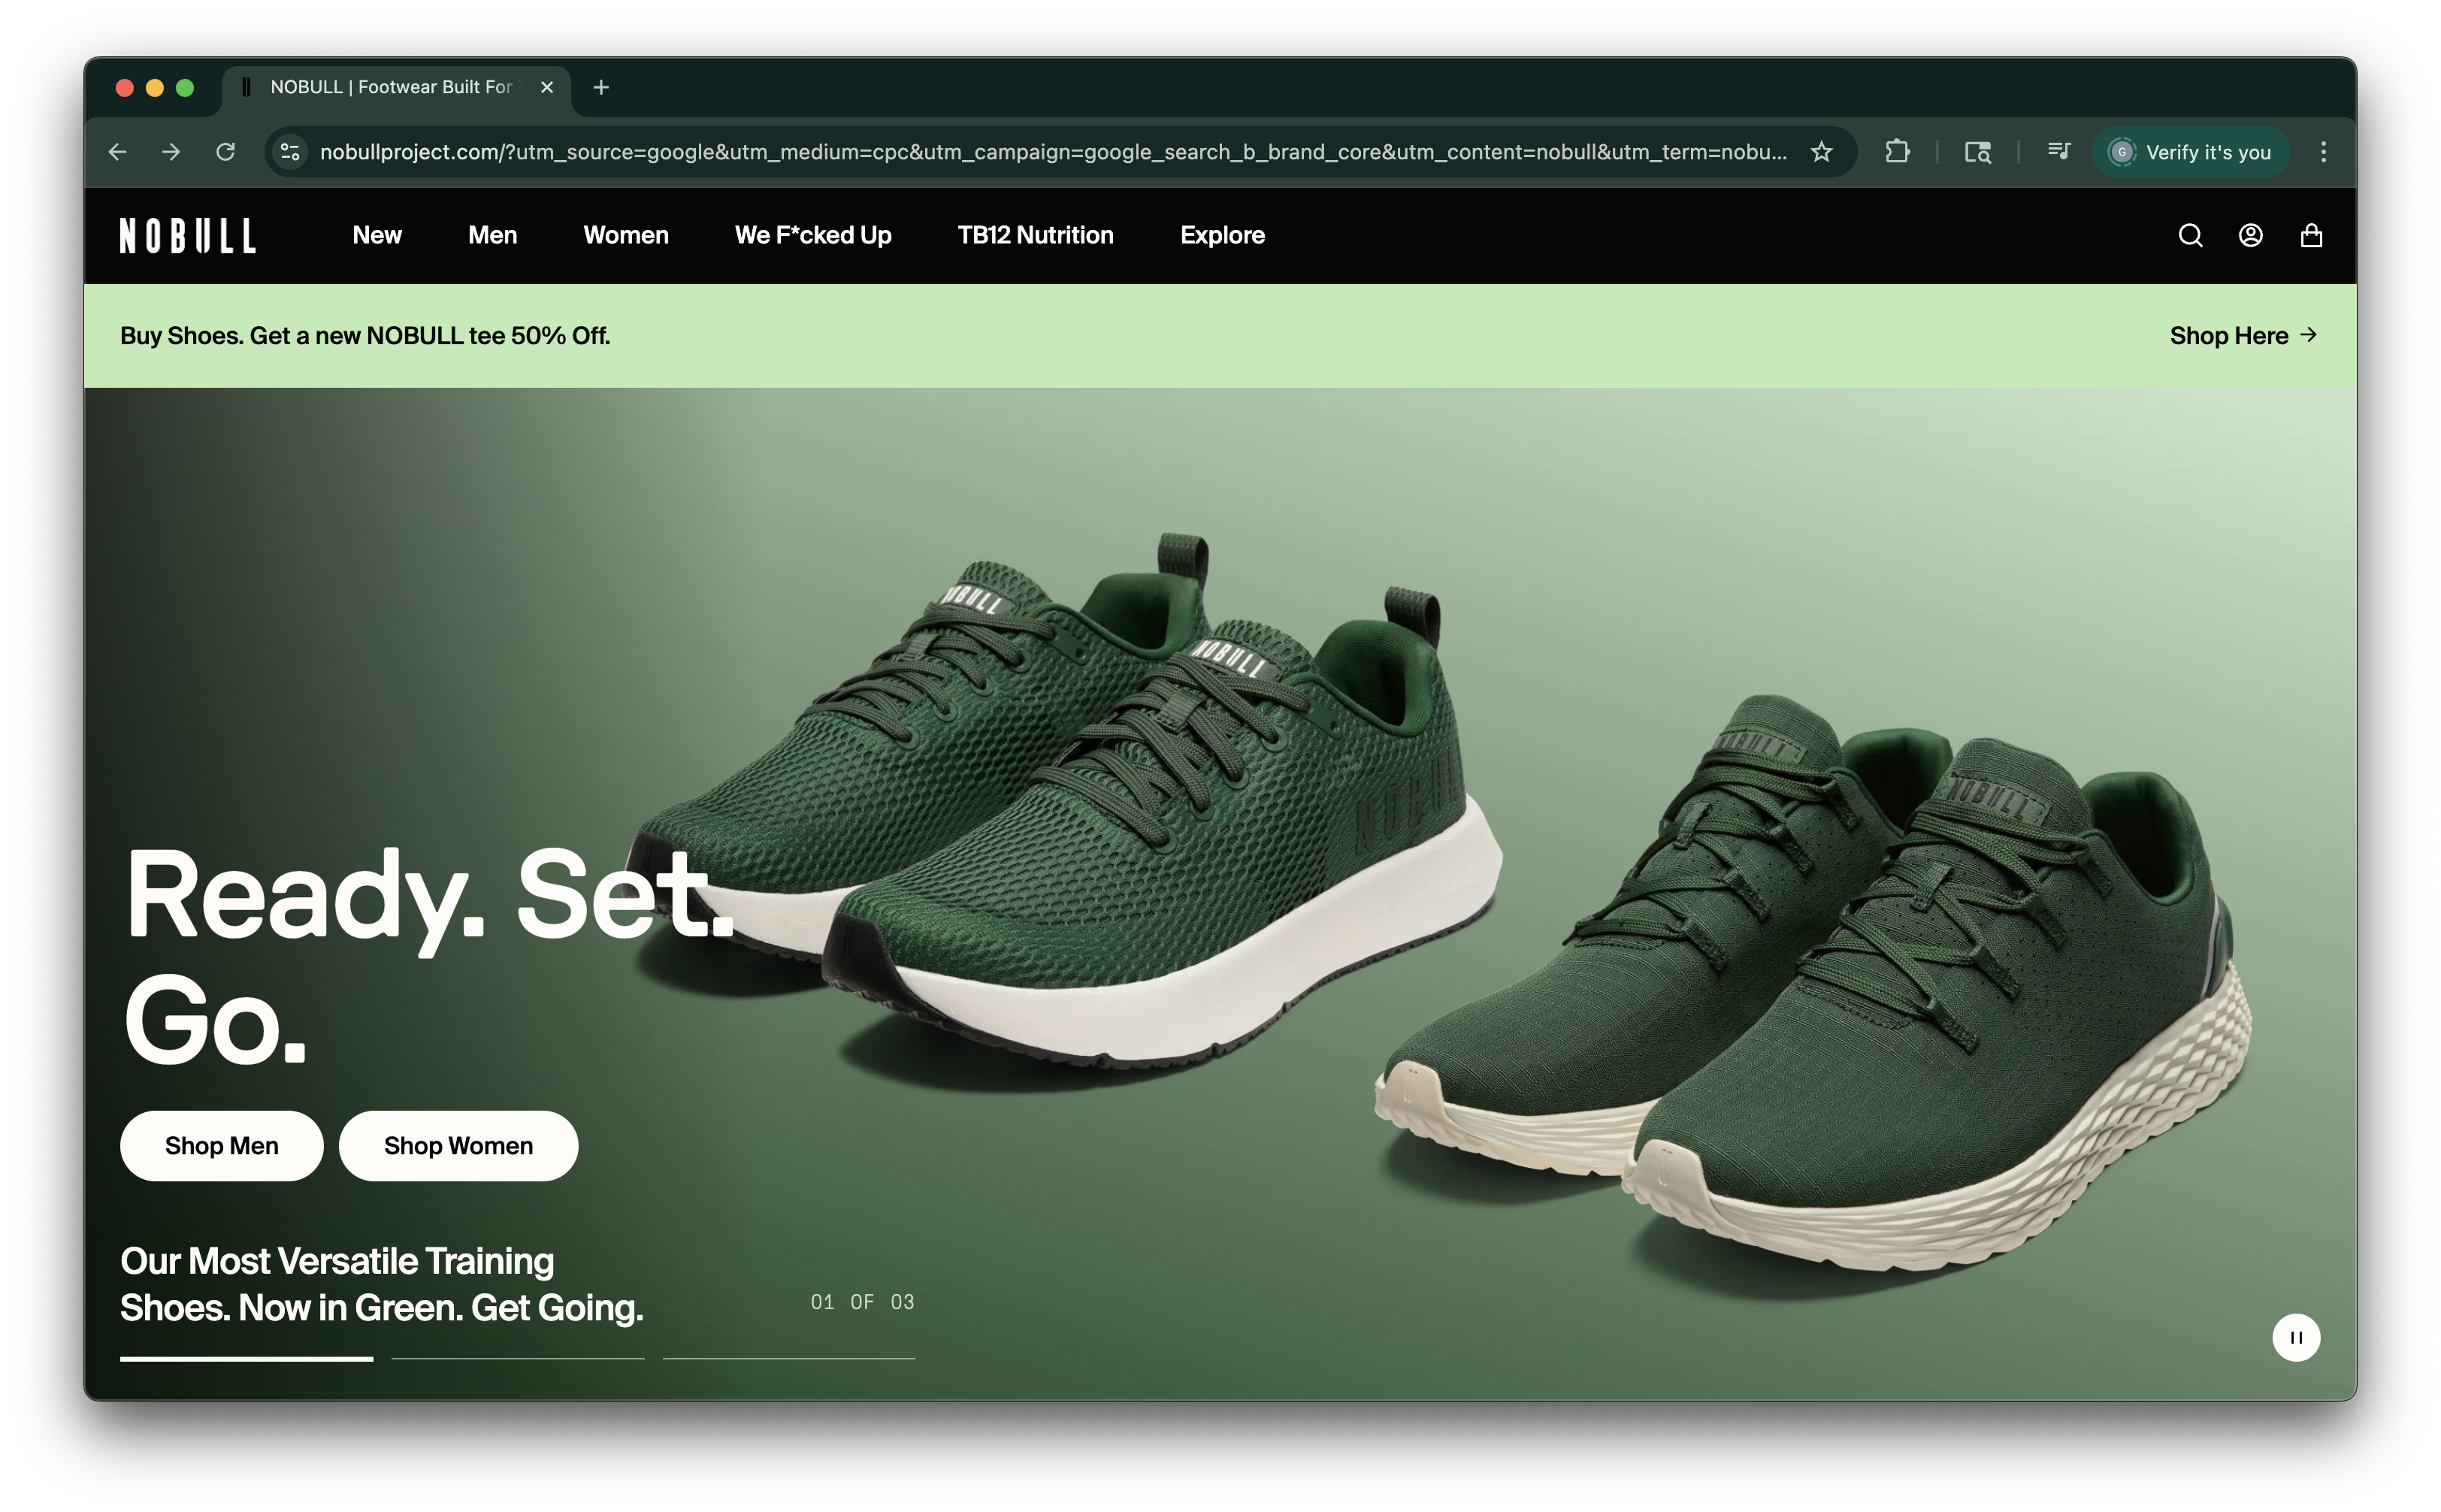Viewport: 2441px width, 1512px height.
Task: Jump to the second slide progress bar
Action: (517, 1358)
